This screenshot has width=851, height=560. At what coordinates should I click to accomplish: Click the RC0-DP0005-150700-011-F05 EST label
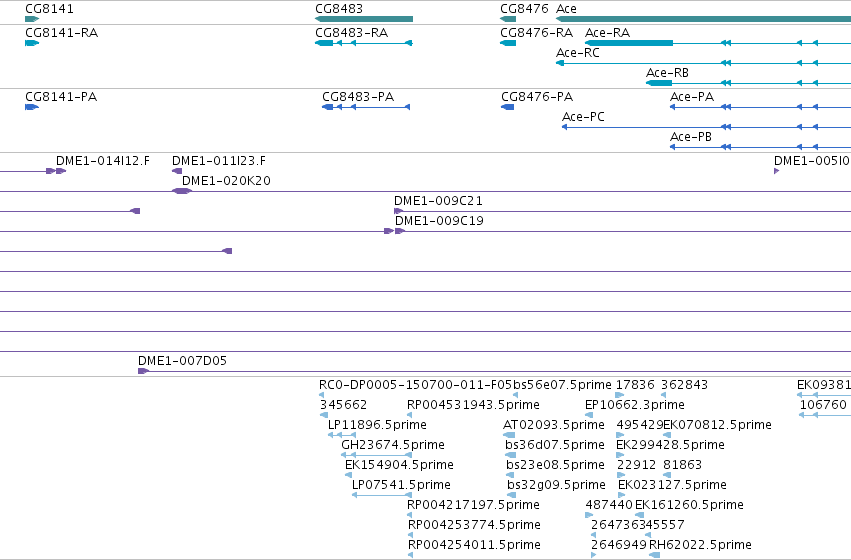(415, 385)
